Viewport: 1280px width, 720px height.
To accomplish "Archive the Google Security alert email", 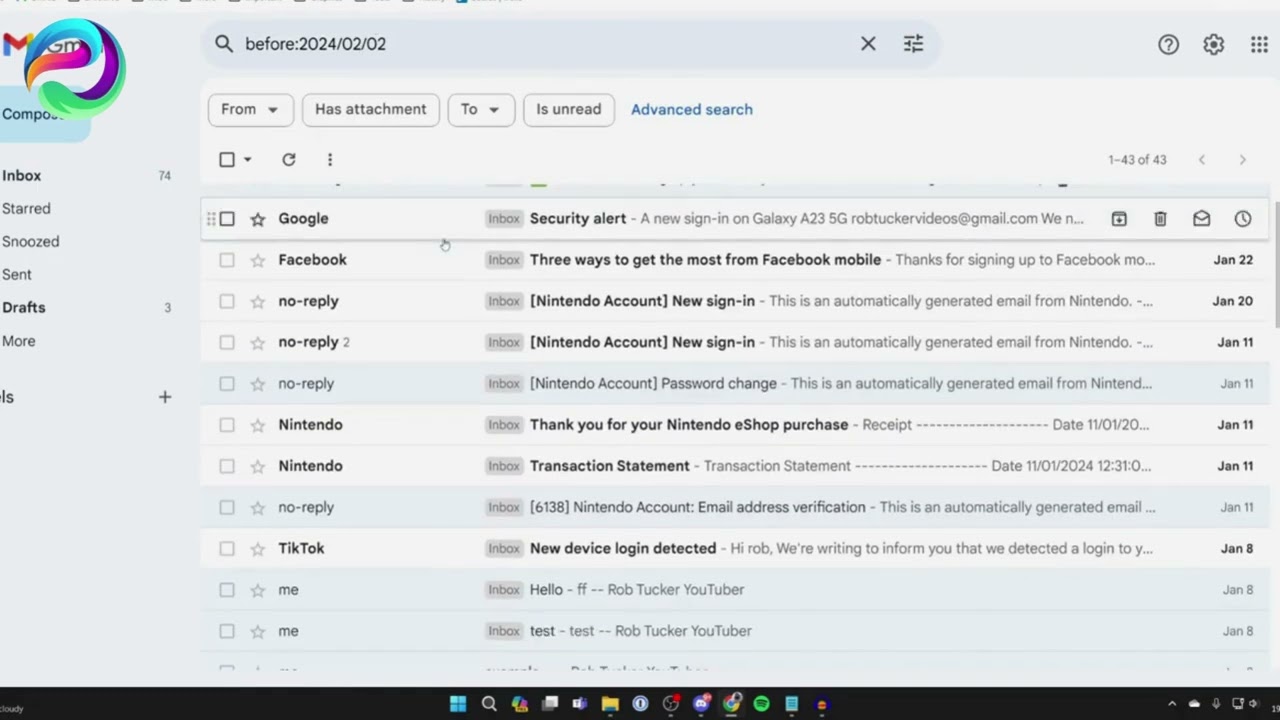I will click(1119, 219).
